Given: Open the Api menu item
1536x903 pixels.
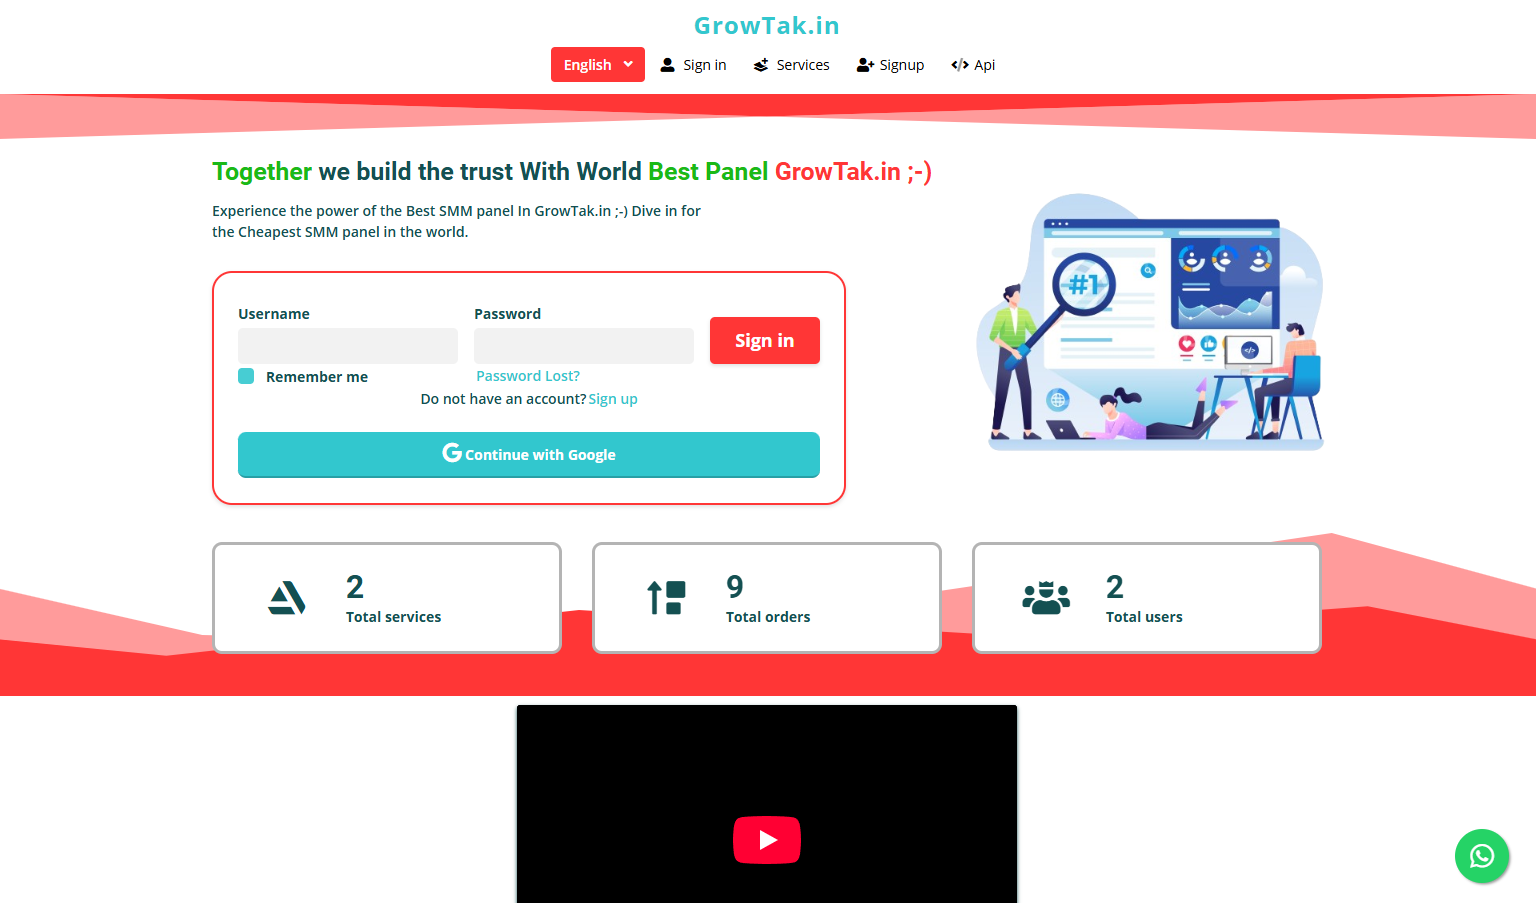Looking at the screenshot, I should point(984,65).
